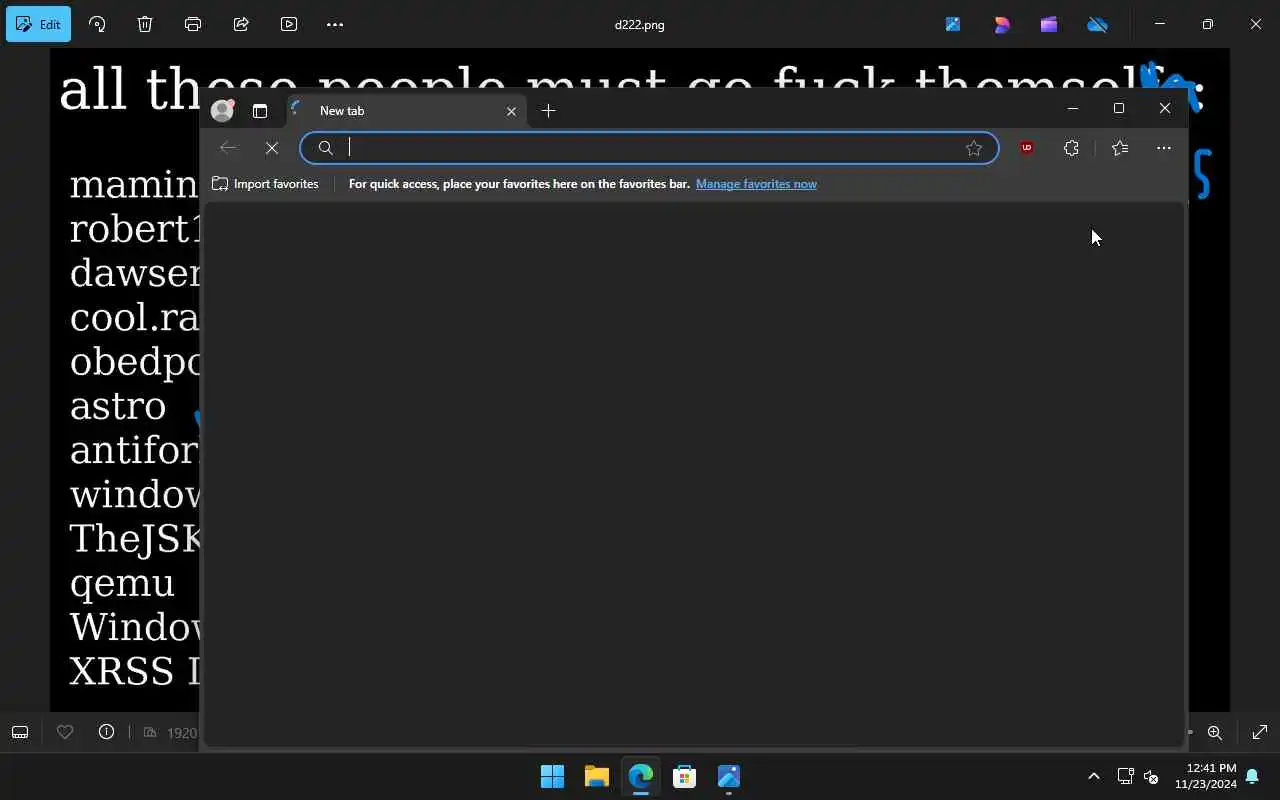Click the Print icon in Photos
1280x800 pixels.
click(193, 24)
